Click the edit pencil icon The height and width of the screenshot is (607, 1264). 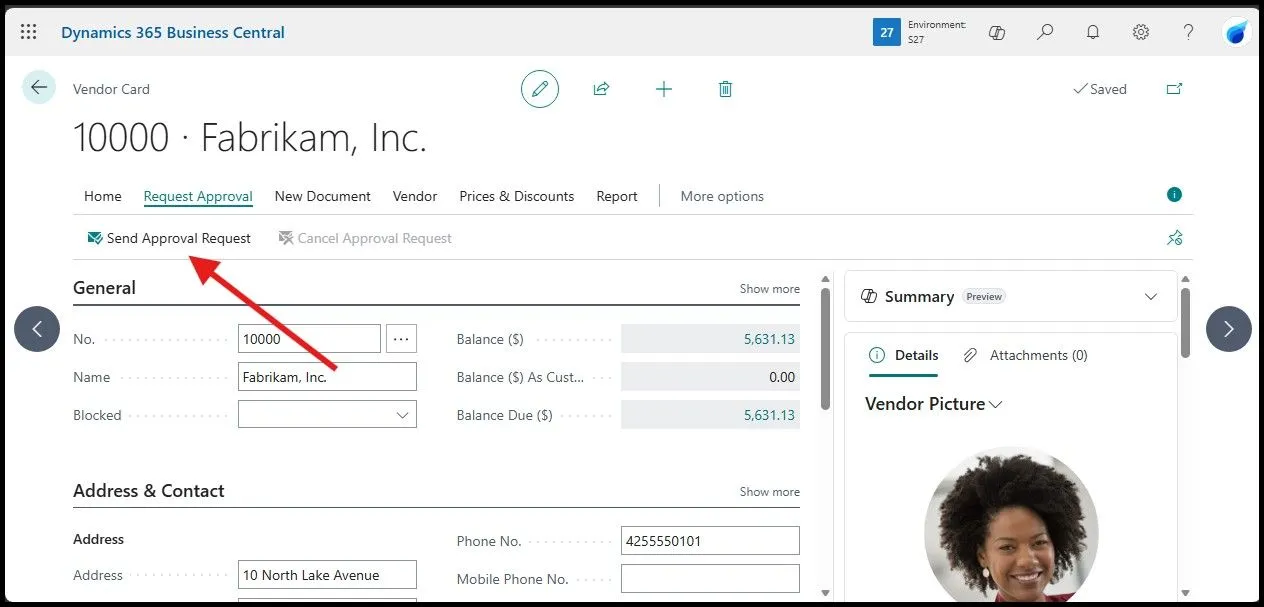pos(540,89)
